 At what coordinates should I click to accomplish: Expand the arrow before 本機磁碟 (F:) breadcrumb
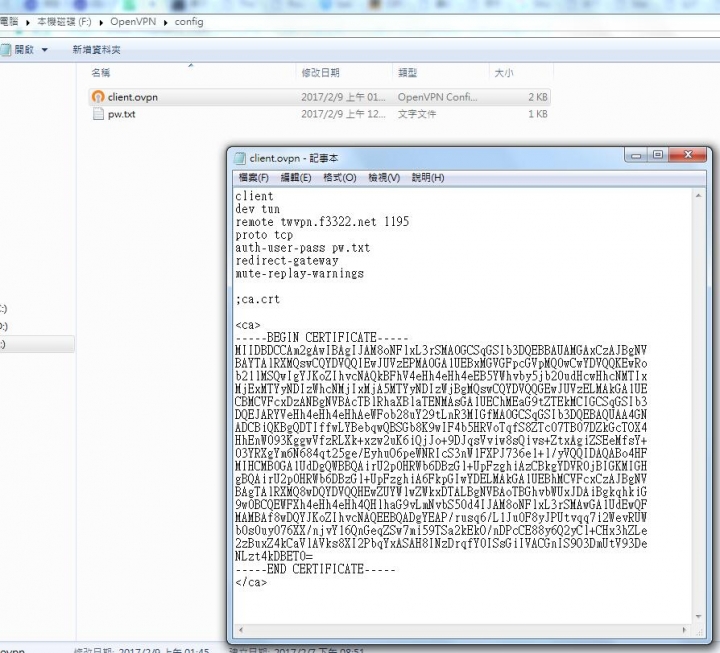28,23
